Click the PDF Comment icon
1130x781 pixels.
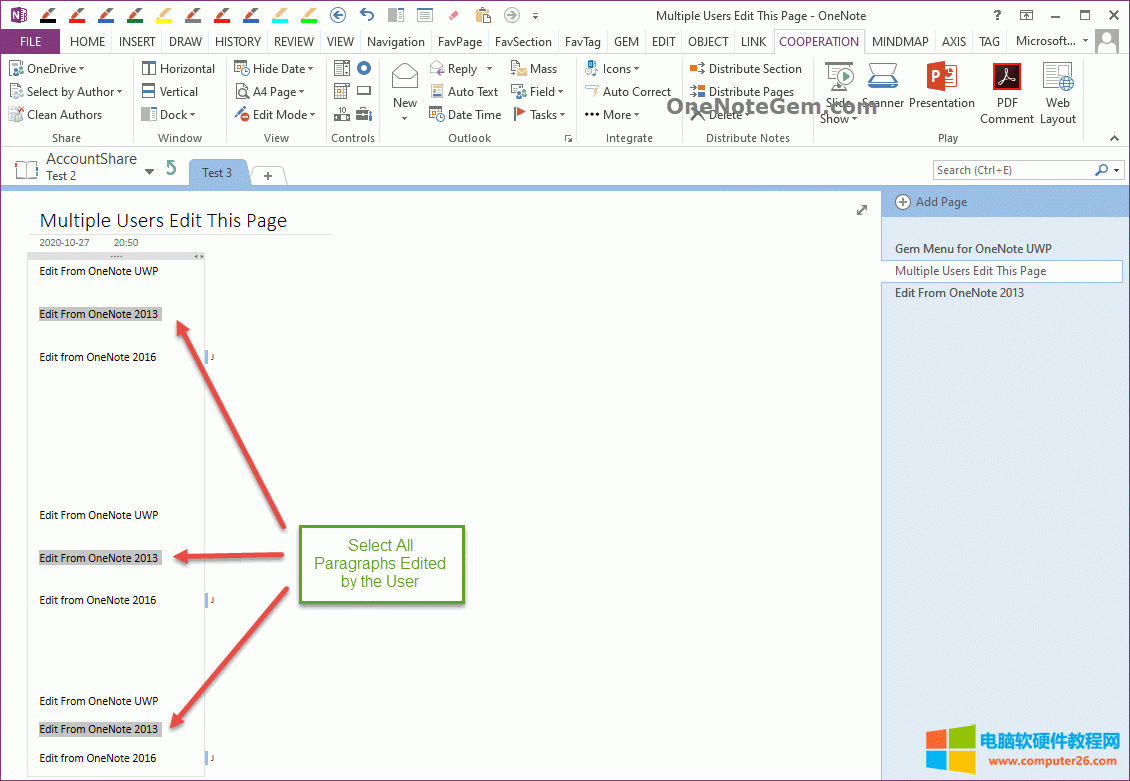[x=1007, y=94]
